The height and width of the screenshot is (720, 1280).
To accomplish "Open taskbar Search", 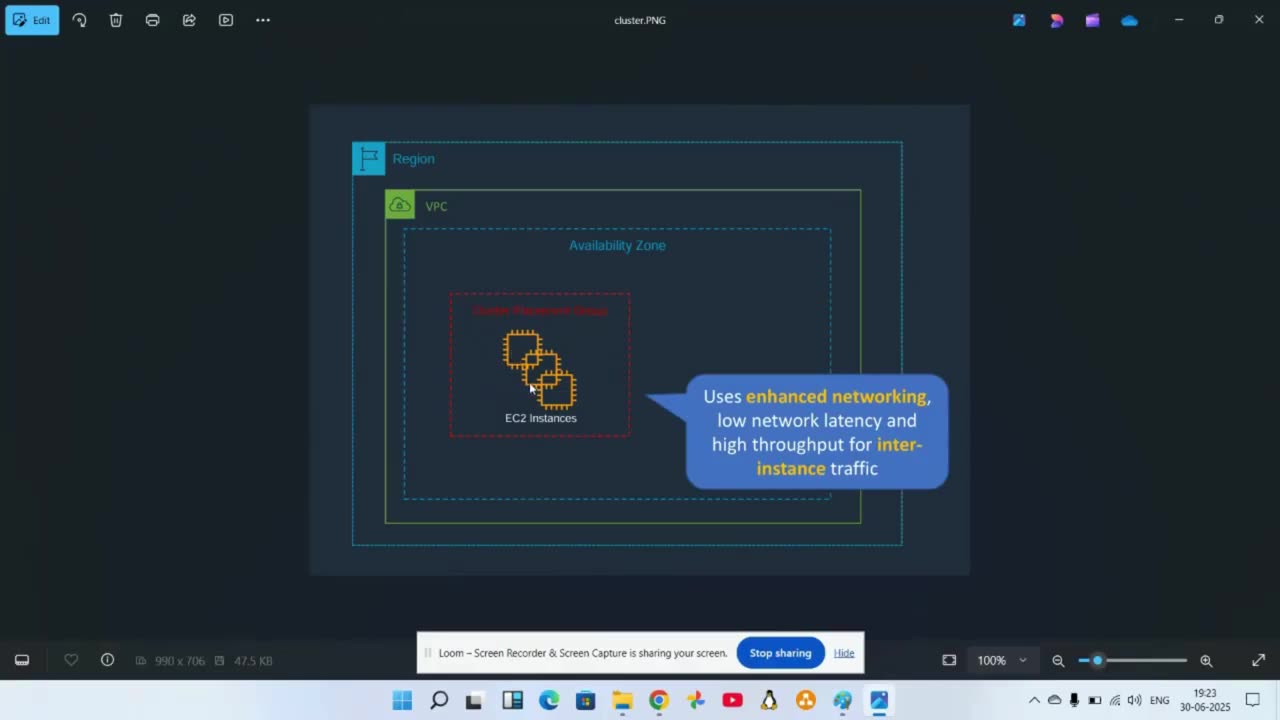I will pos(439,700).
